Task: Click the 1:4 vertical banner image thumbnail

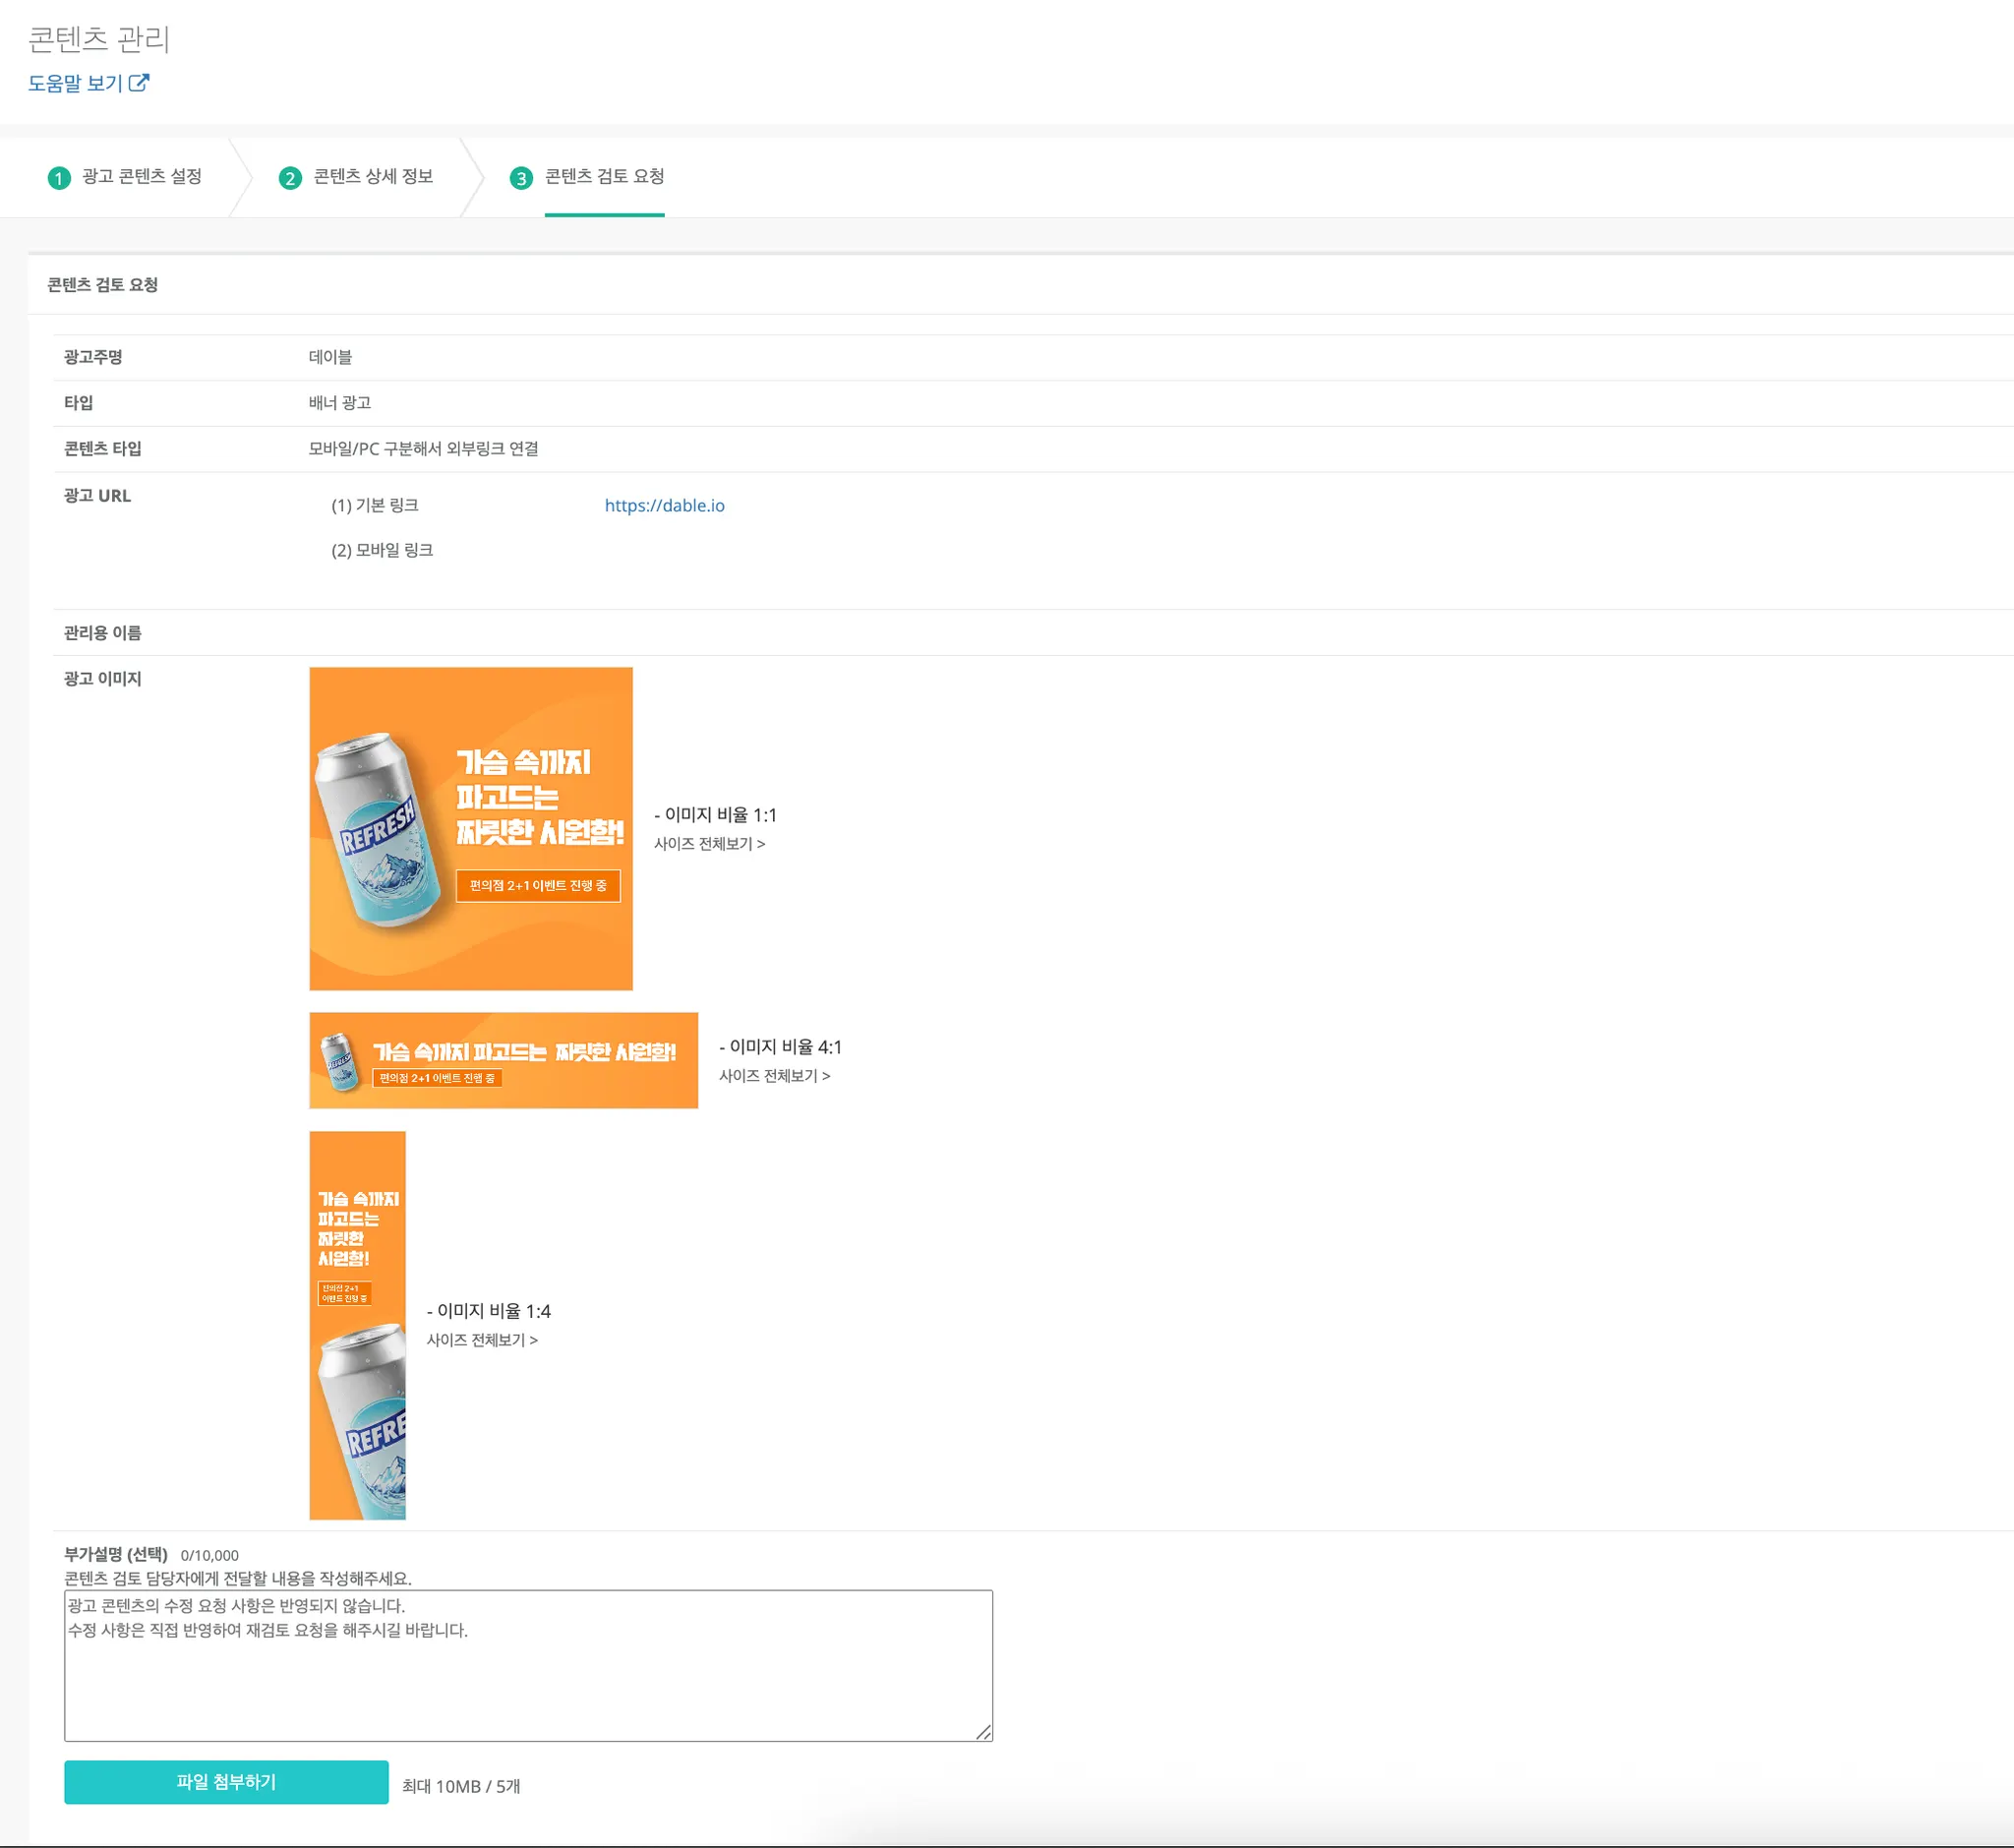Action: (357, 1325)
